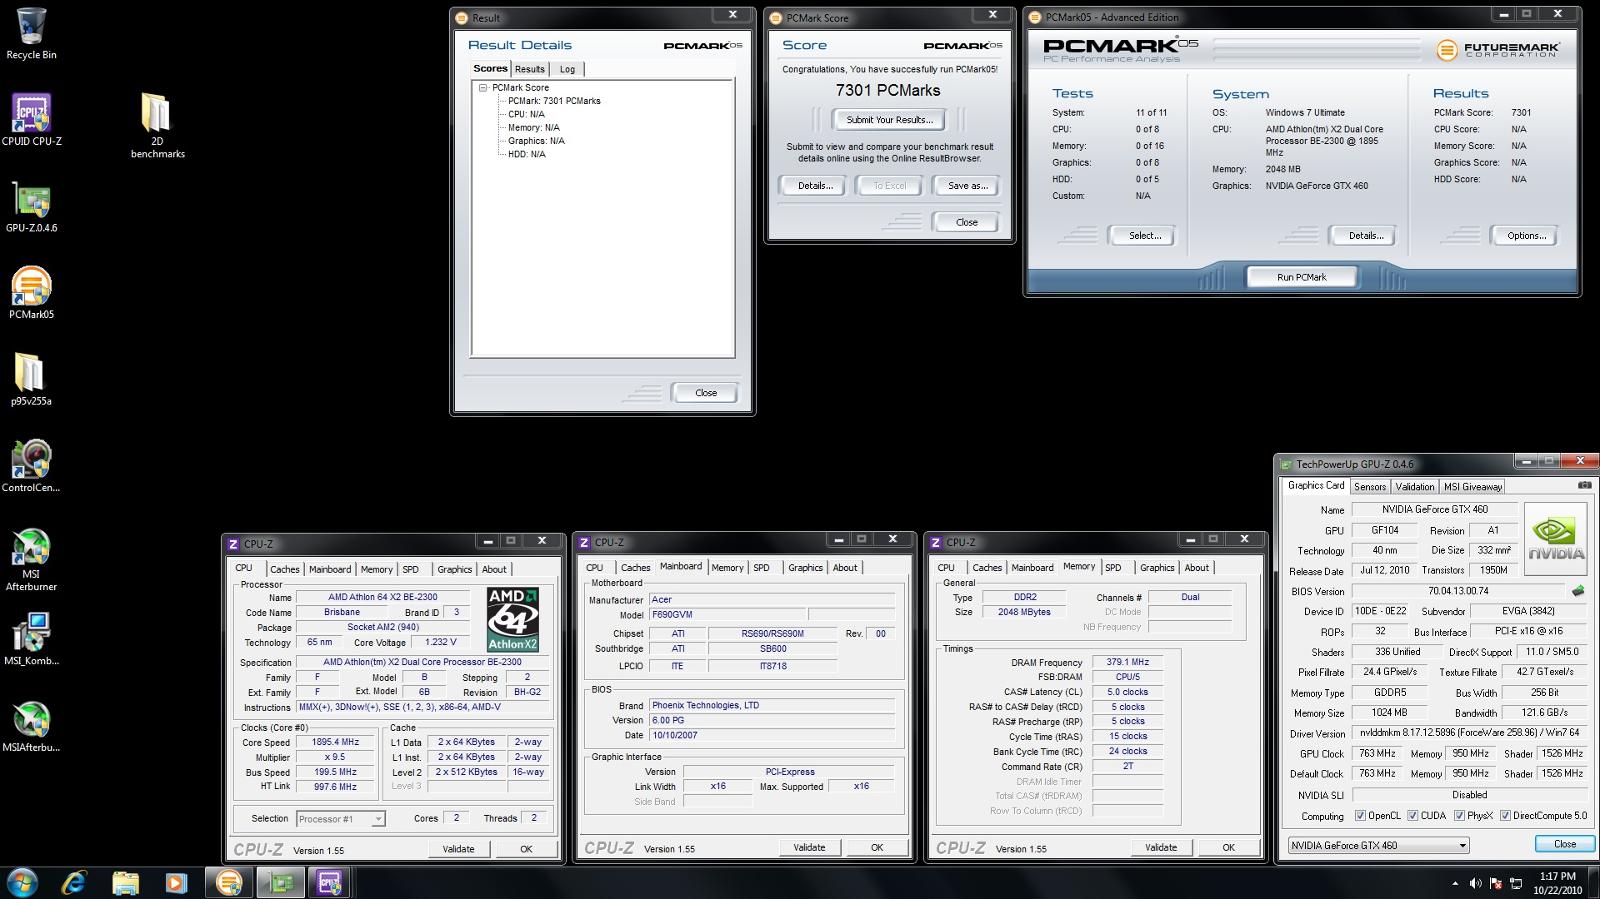The width and height of the screenshot is (1600, 899).
Task: Click the GPU-Z screenshot camera icon
Action: (1584, 485)
